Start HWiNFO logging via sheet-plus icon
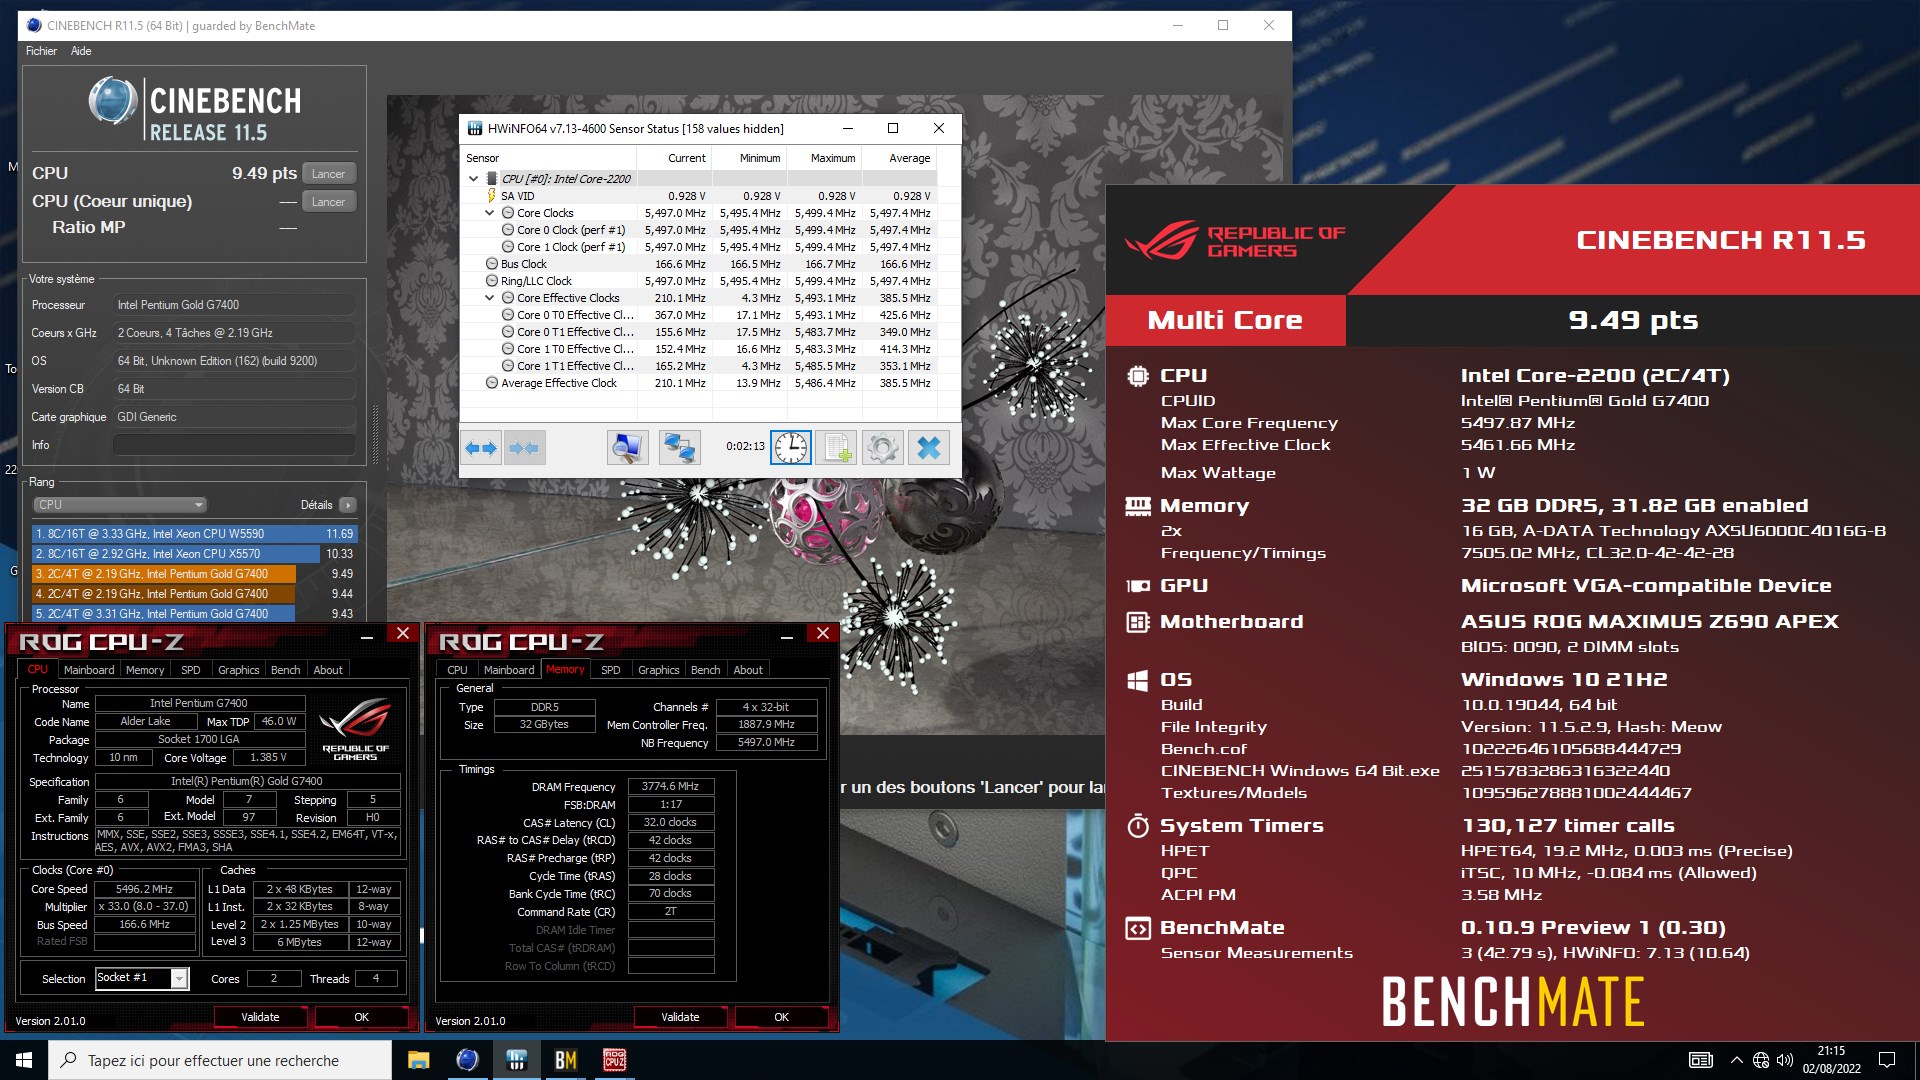The height and width of the screenshot is (1080, 1920). point(836,448)
